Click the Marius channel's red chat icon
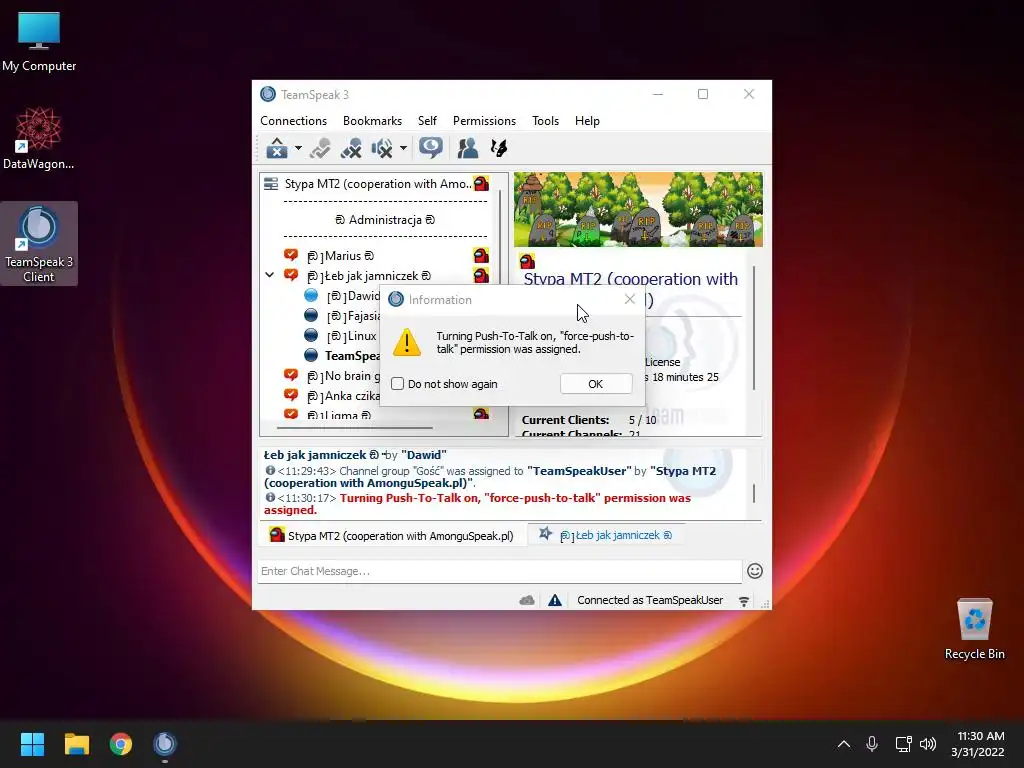Screen dimensions: 1024x768 click(x=291, y=255)
